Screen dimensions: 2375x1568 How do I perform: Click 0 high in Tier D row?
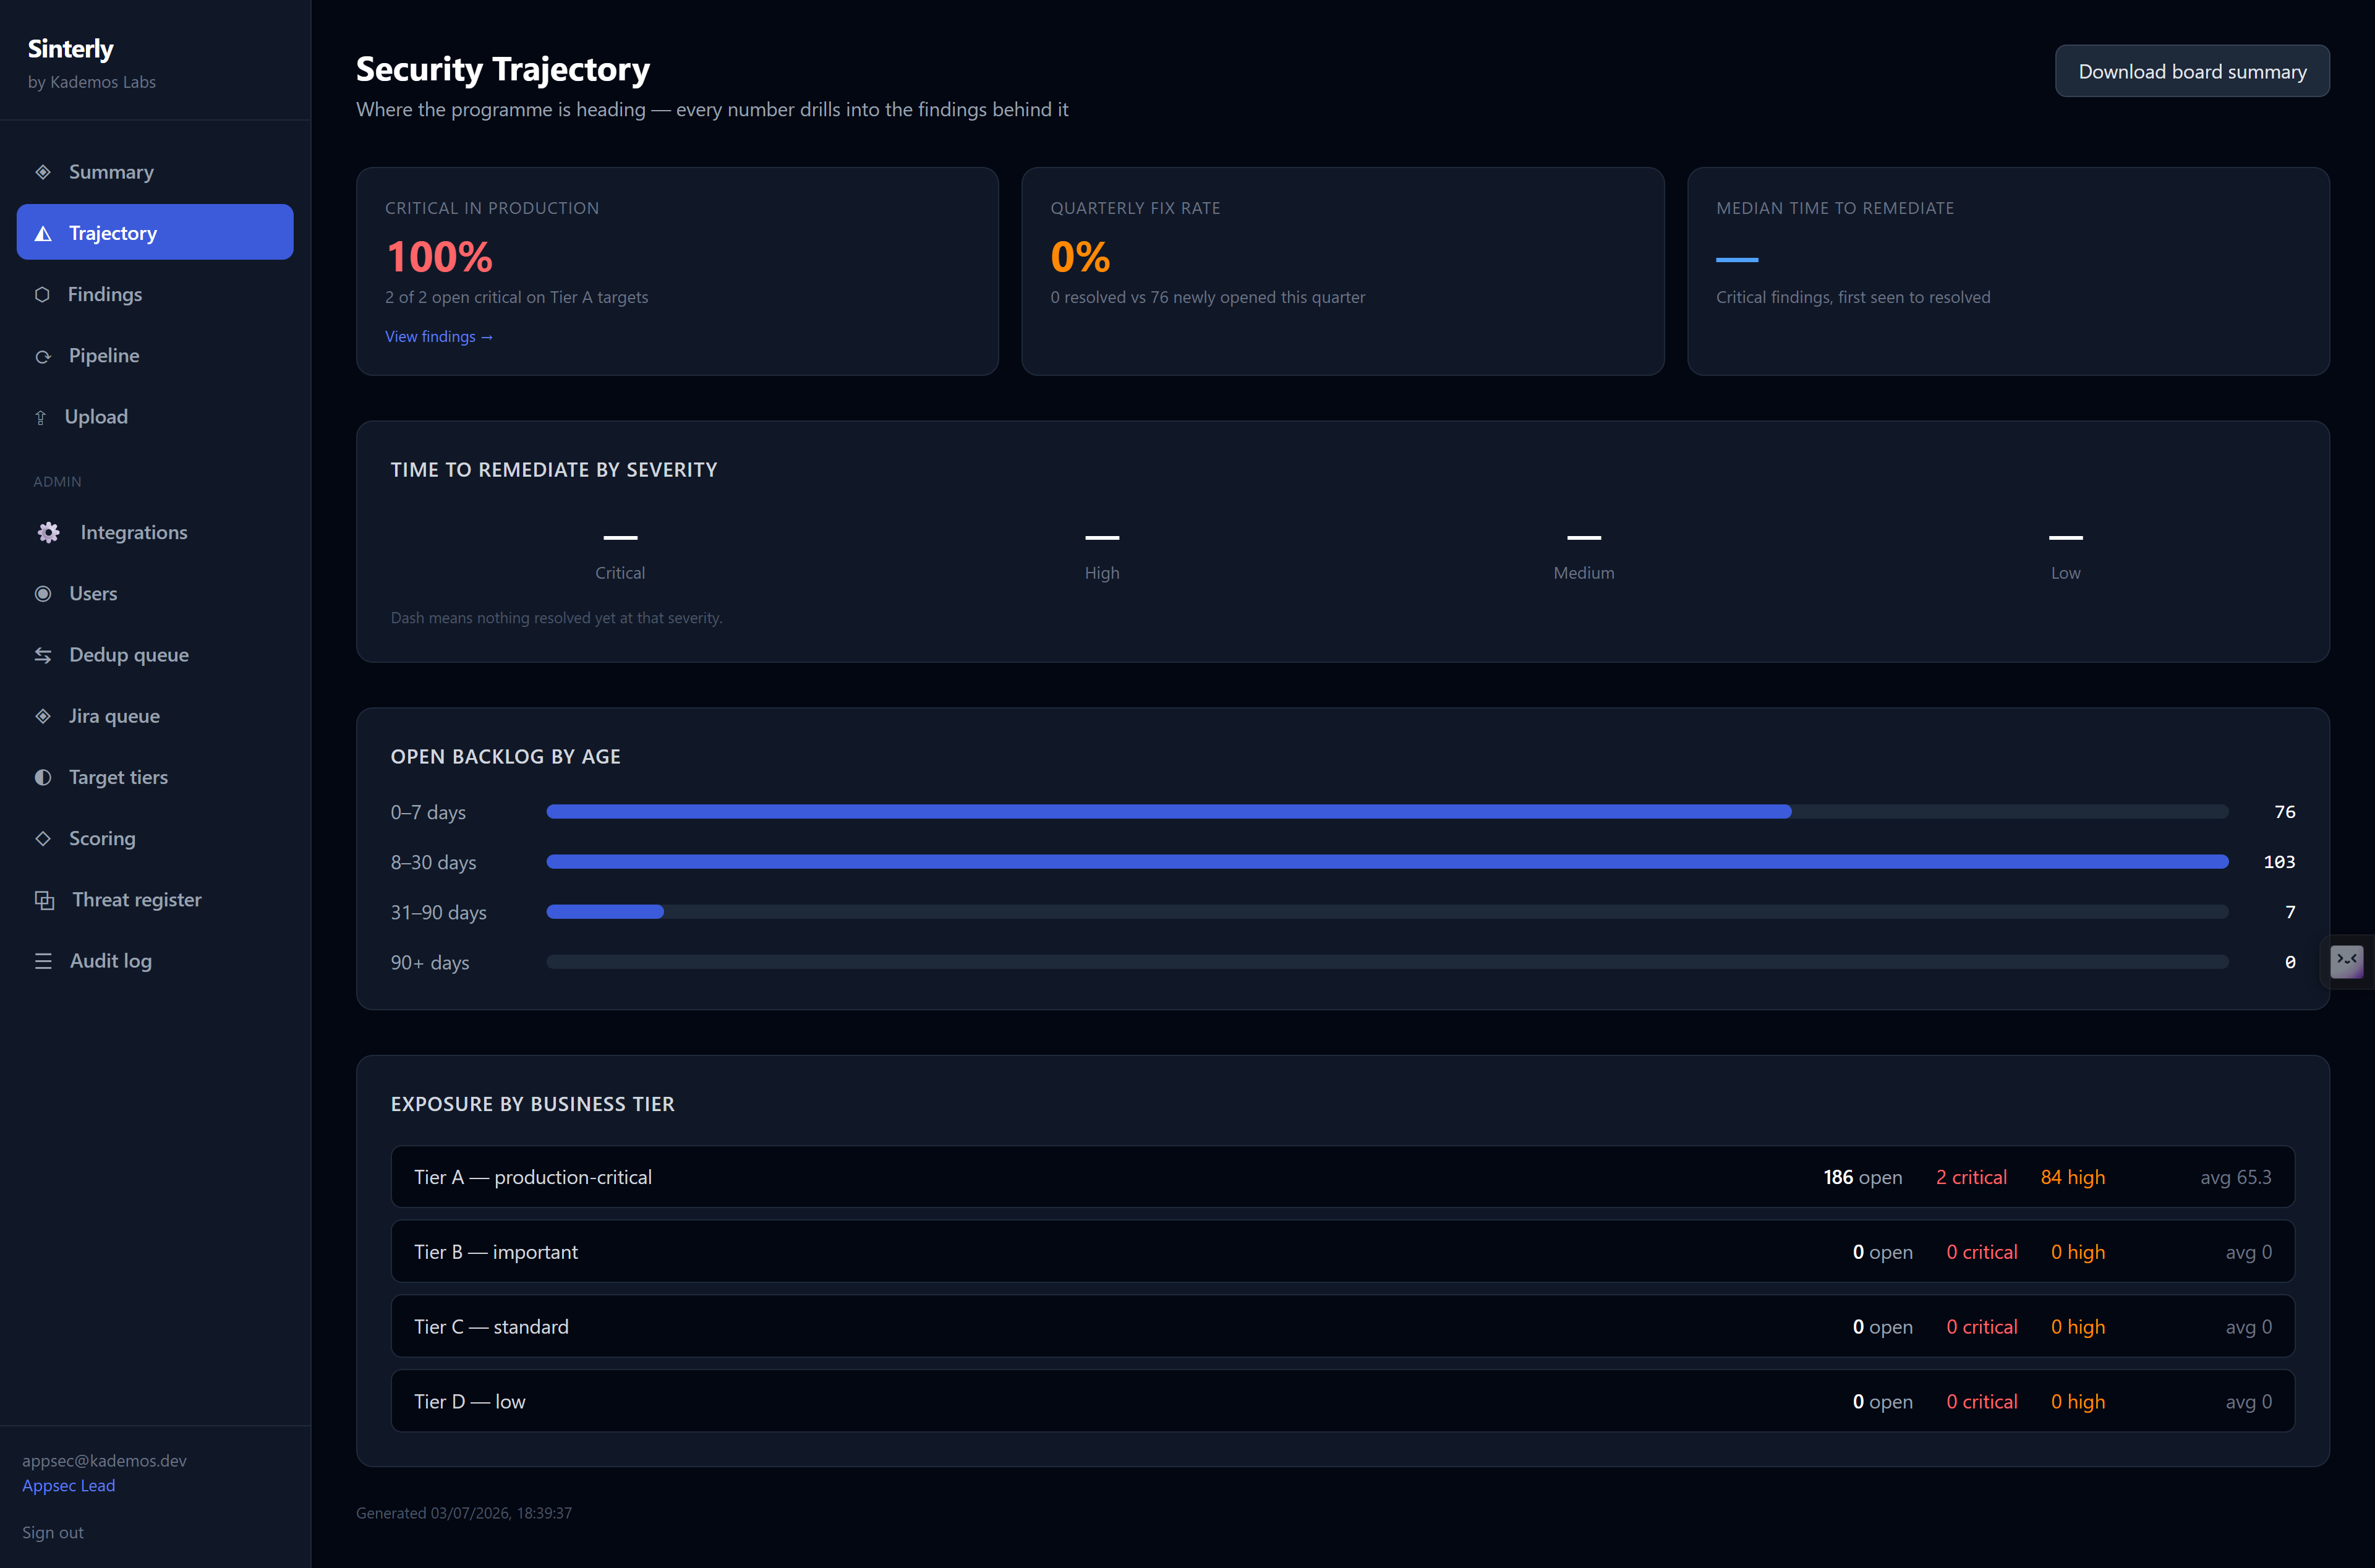[x=2078, y=1402]
